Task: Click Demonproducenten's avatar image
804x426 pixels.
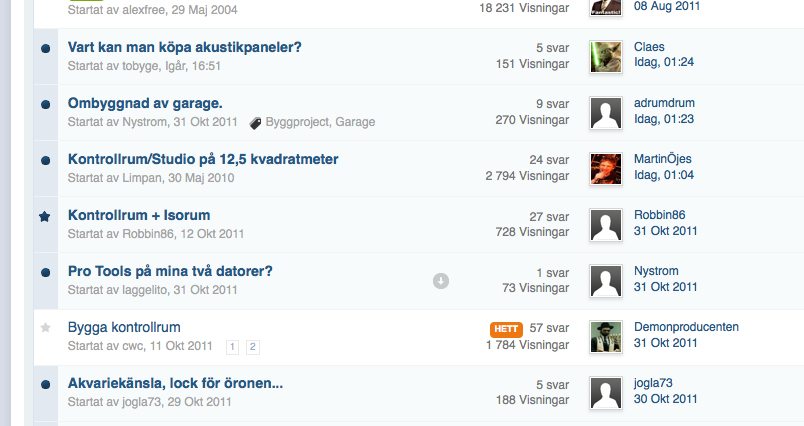Action: [x=606, y=337]
